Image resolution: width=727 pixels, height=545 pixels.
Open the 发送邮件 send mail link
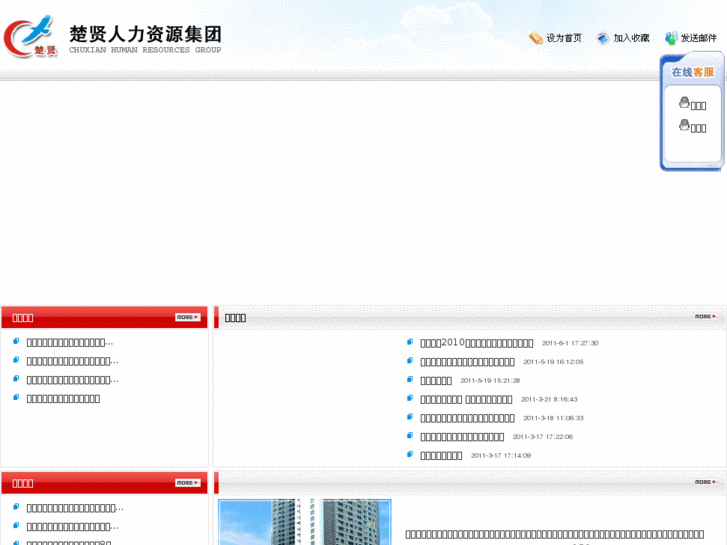[x=698, y=38]
